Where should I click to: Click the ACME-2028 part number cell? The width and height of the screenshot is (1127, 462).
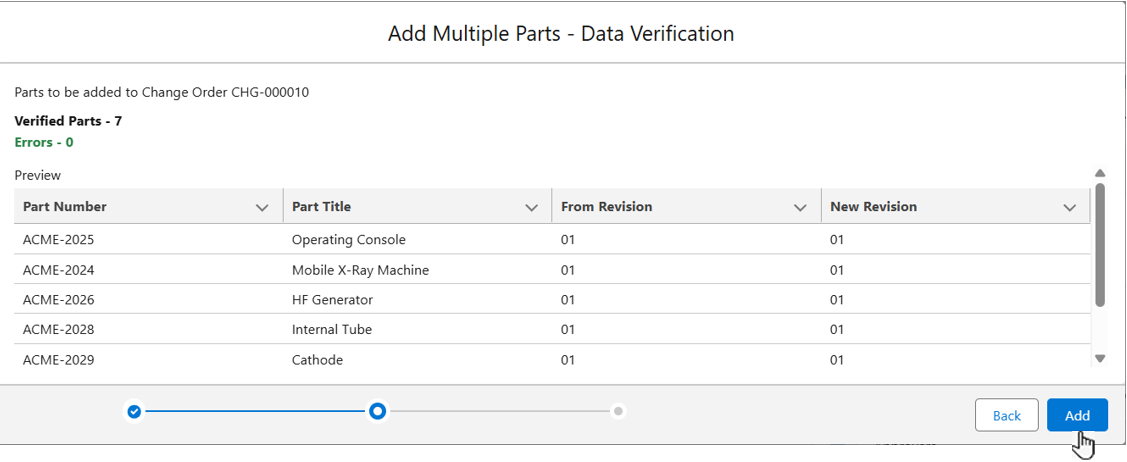point(58,330)
